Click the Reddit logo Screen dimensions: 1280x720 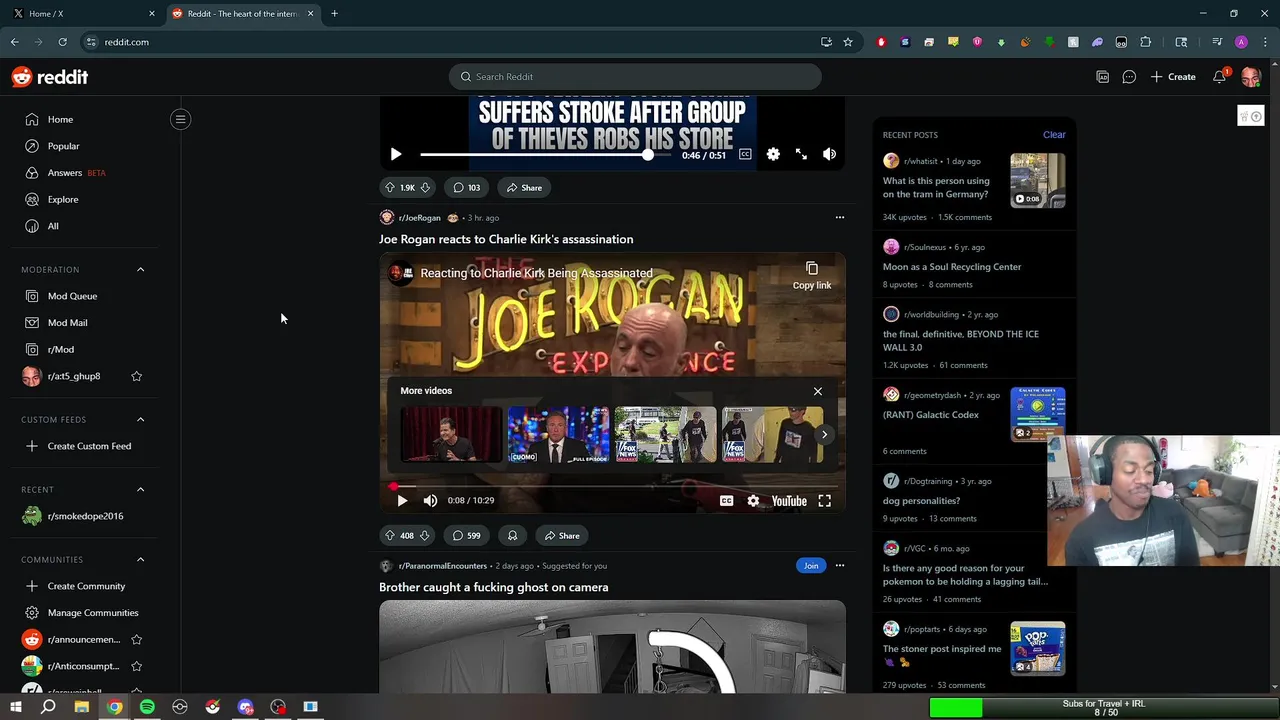coord(50,77)
